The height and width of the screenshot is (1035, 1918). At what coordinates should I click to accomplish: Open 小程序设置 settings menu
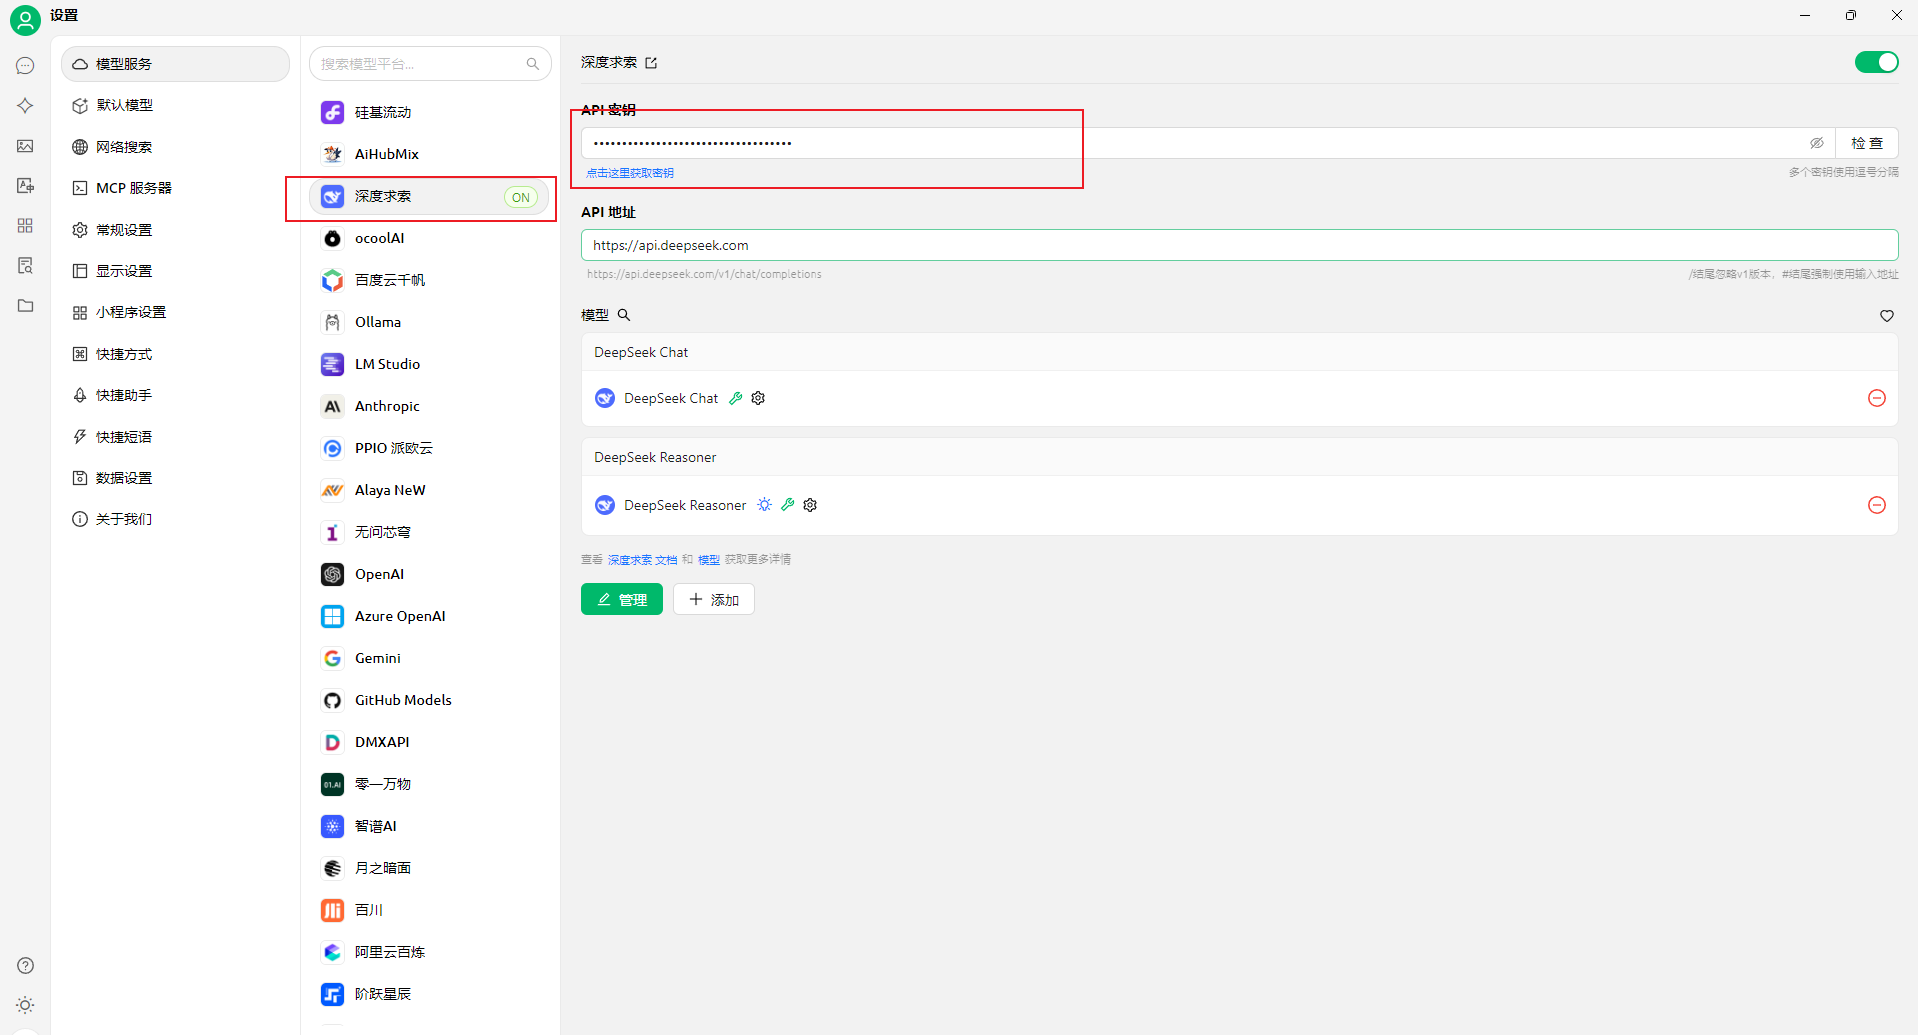pyautogui.click(x=175, y=312)
